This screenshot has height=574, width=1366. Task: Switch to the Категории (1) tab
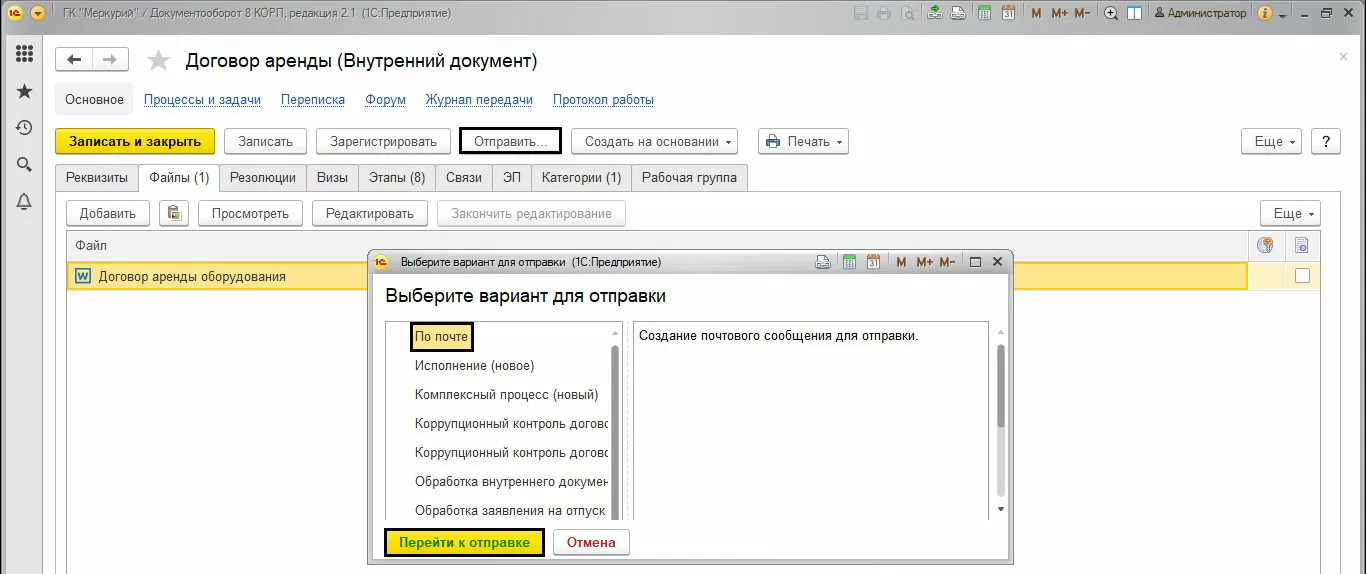[x=581, y=178]
